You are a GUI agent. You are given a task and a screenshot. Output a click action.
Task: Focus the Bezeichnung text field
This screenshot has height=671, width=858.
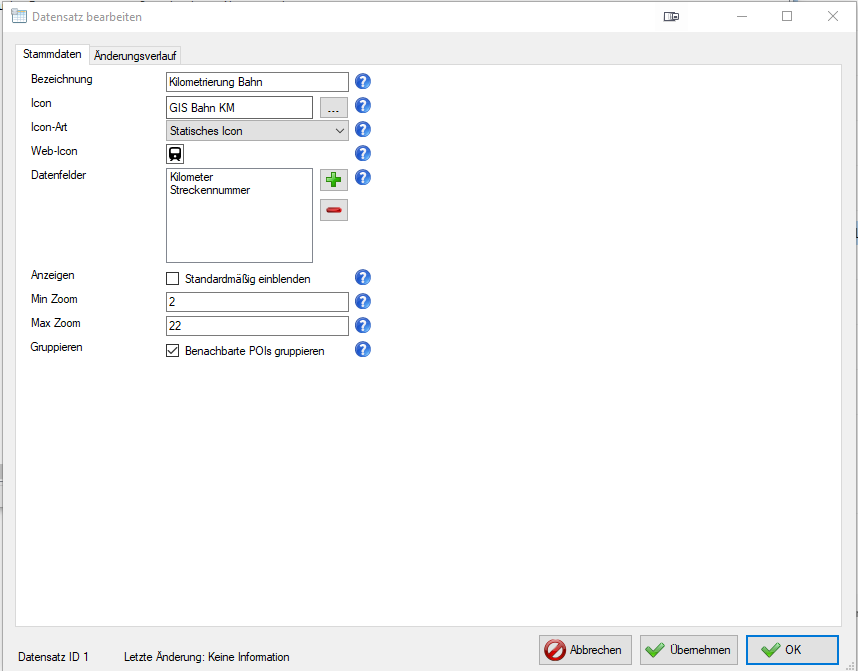click(257, 82)
